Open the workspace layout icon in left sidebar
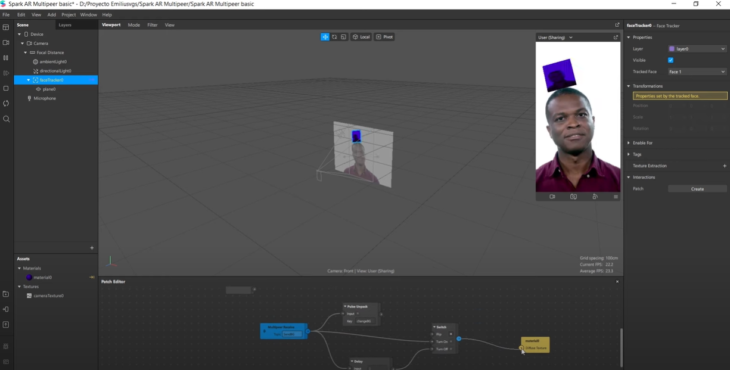This screenshot has height=370, width=730. [x=6, y=27]
